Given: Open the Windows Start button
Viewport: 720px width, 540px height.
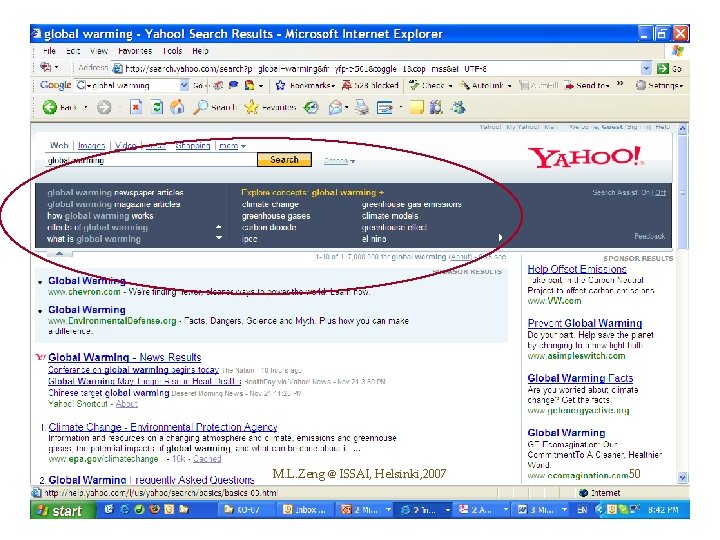Looking at the screenshot, I should tap(62, 510).
